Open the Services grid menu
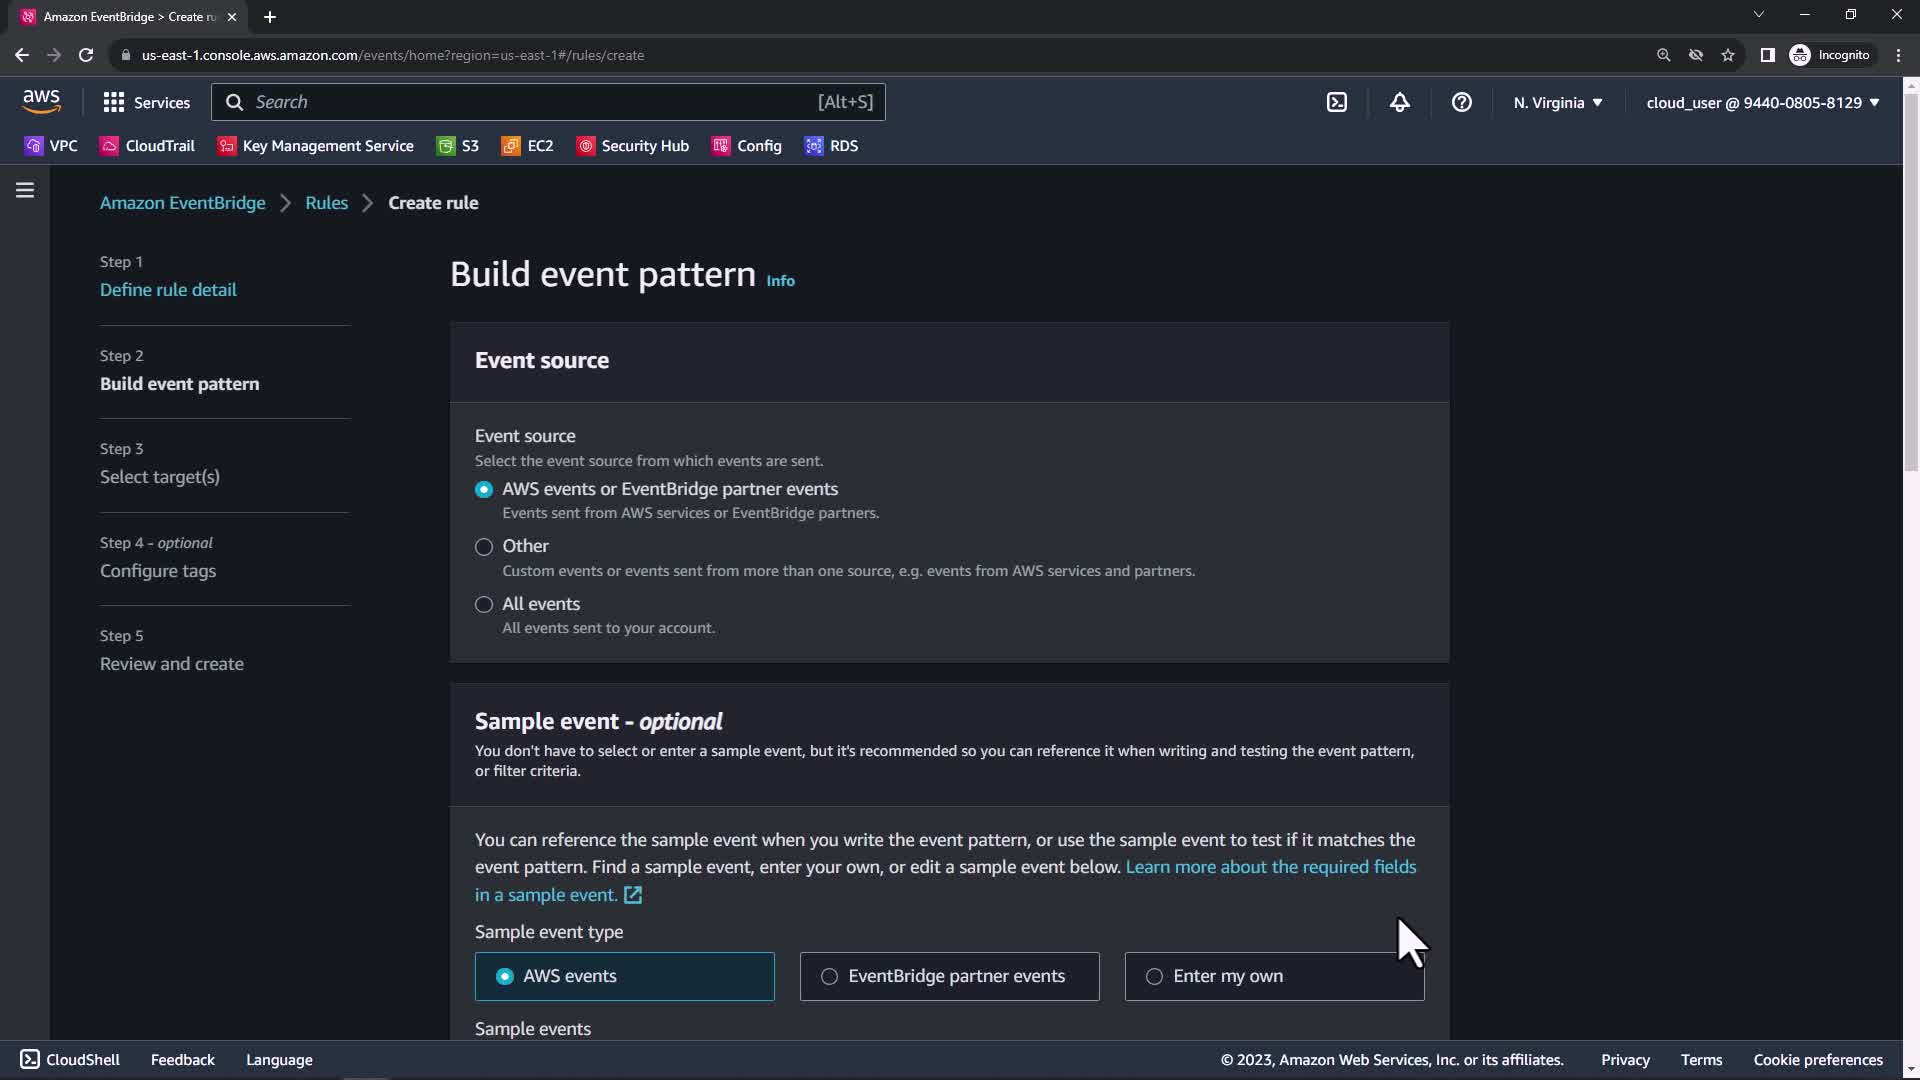Screen dimensions: 1920x1080 (x=146, y=102)
